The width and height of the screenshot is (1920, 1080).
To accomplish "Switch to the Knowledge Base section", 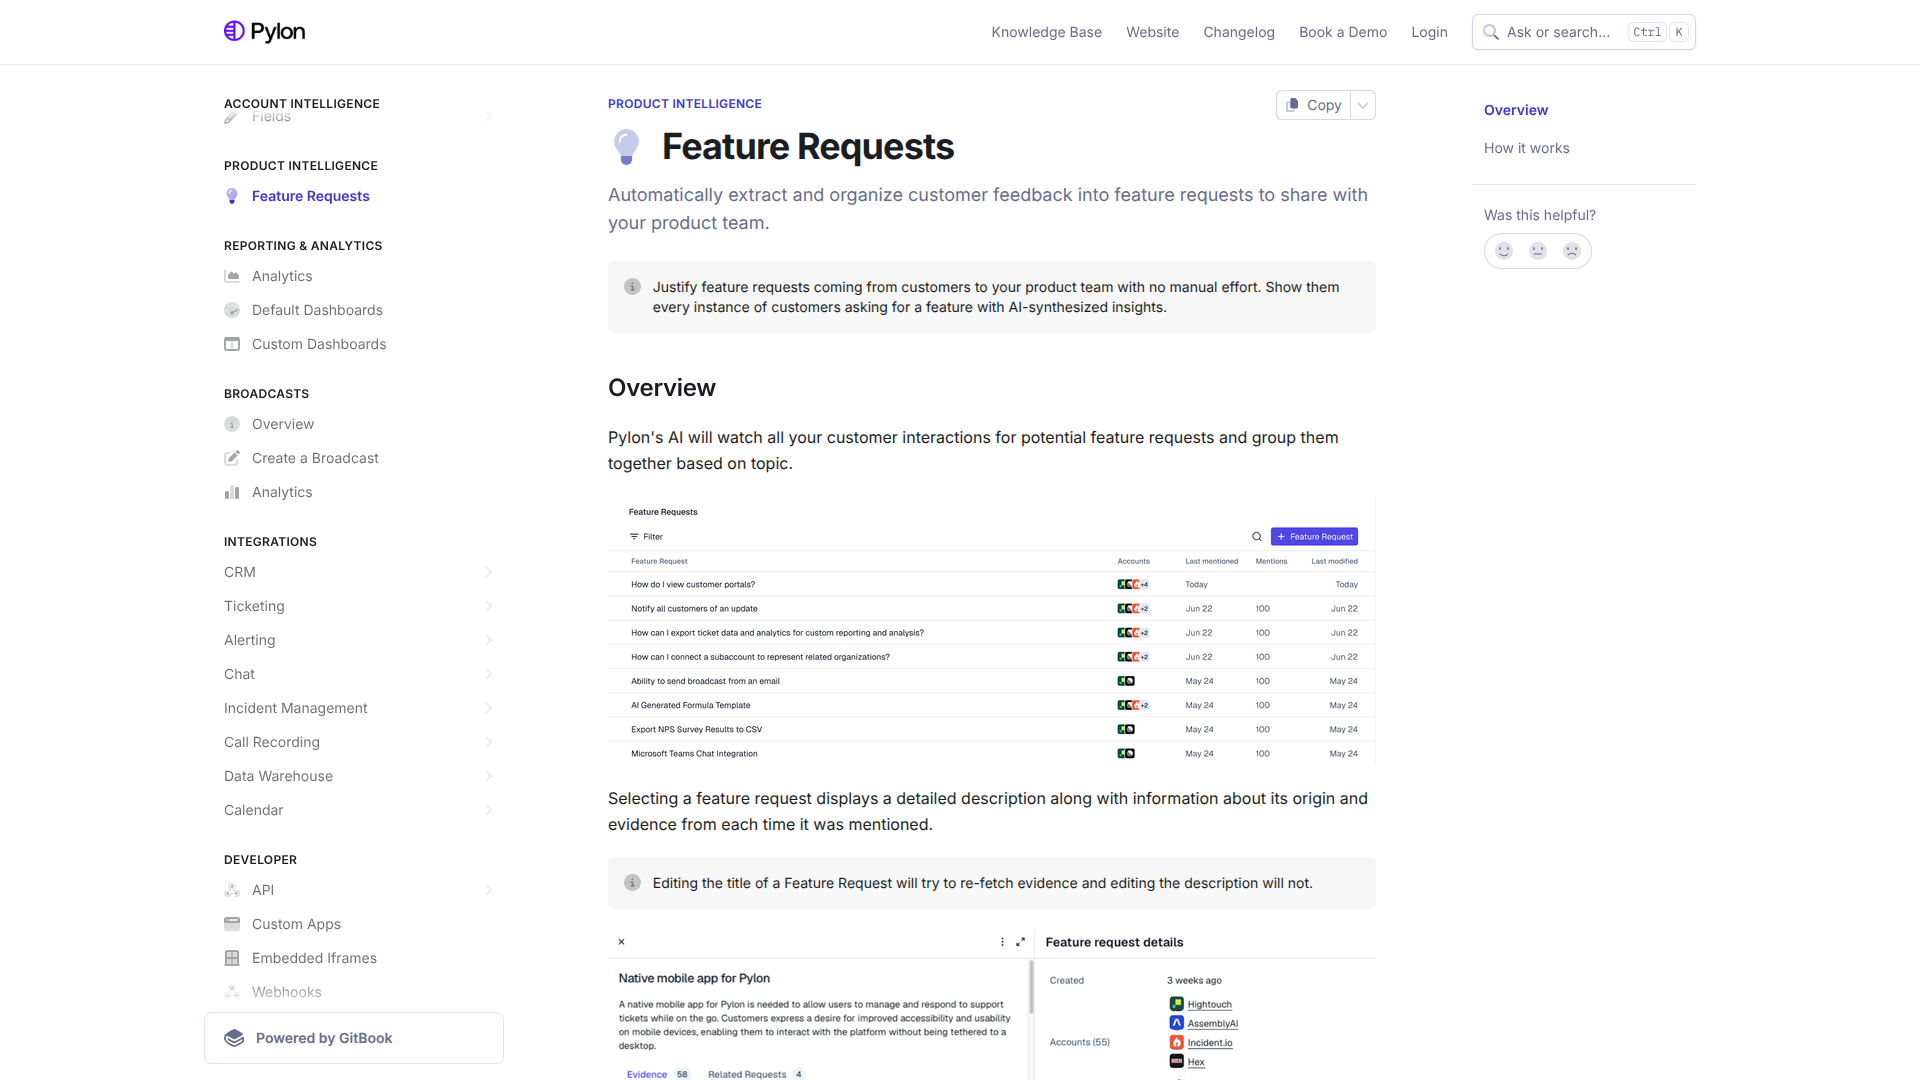I will (1046, 32).
